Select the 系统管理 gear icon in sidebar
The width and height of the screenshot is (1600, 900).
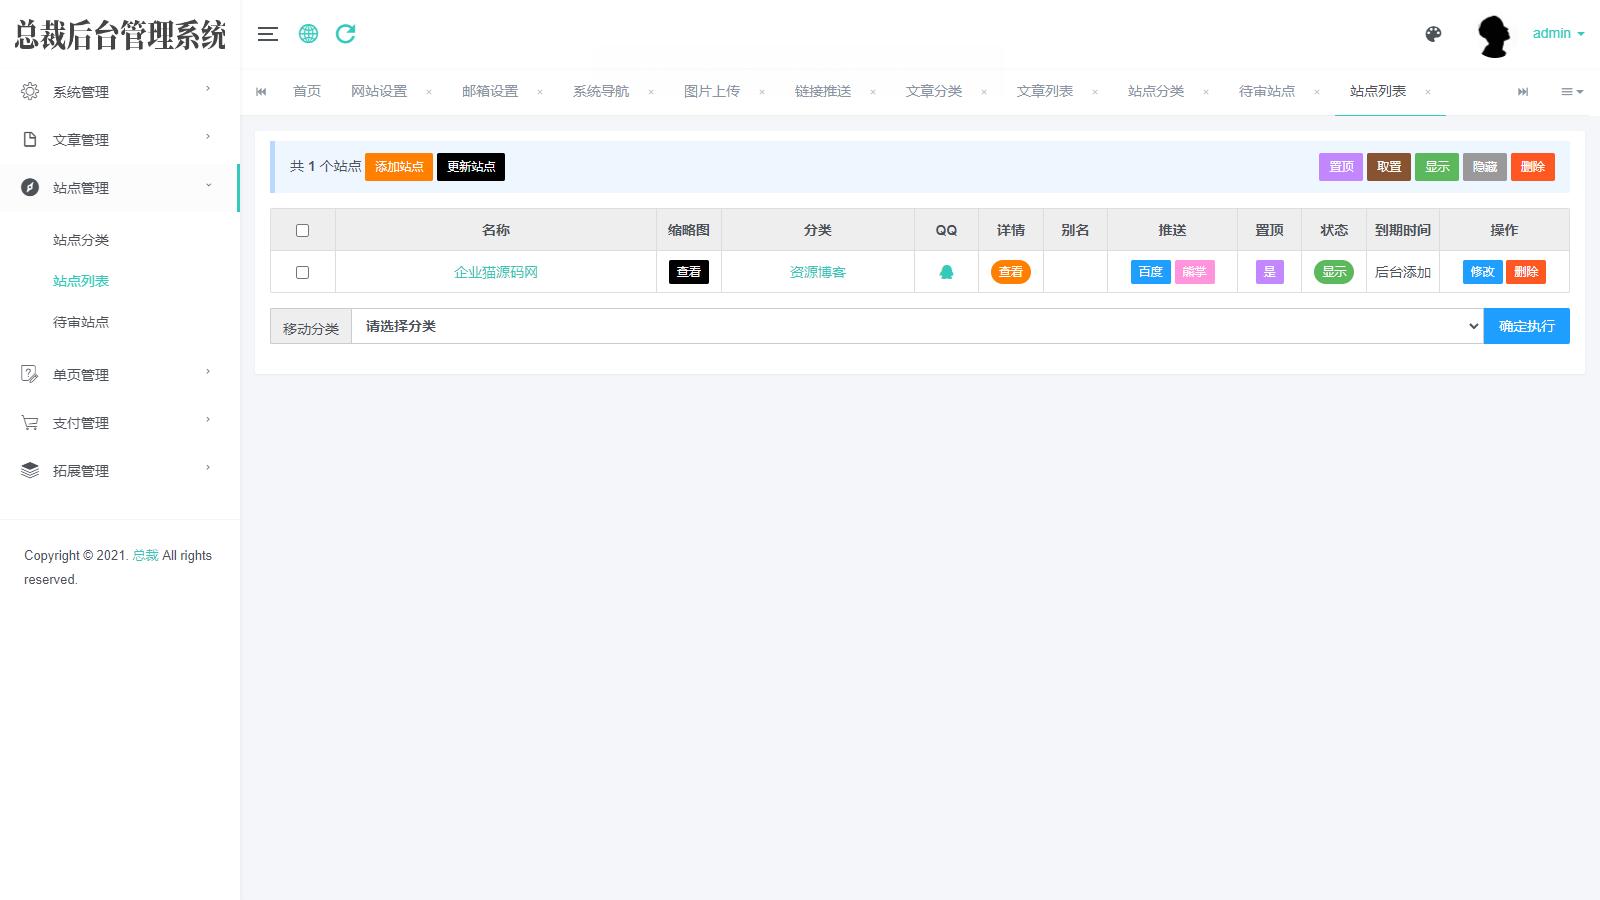coord(29,90)
